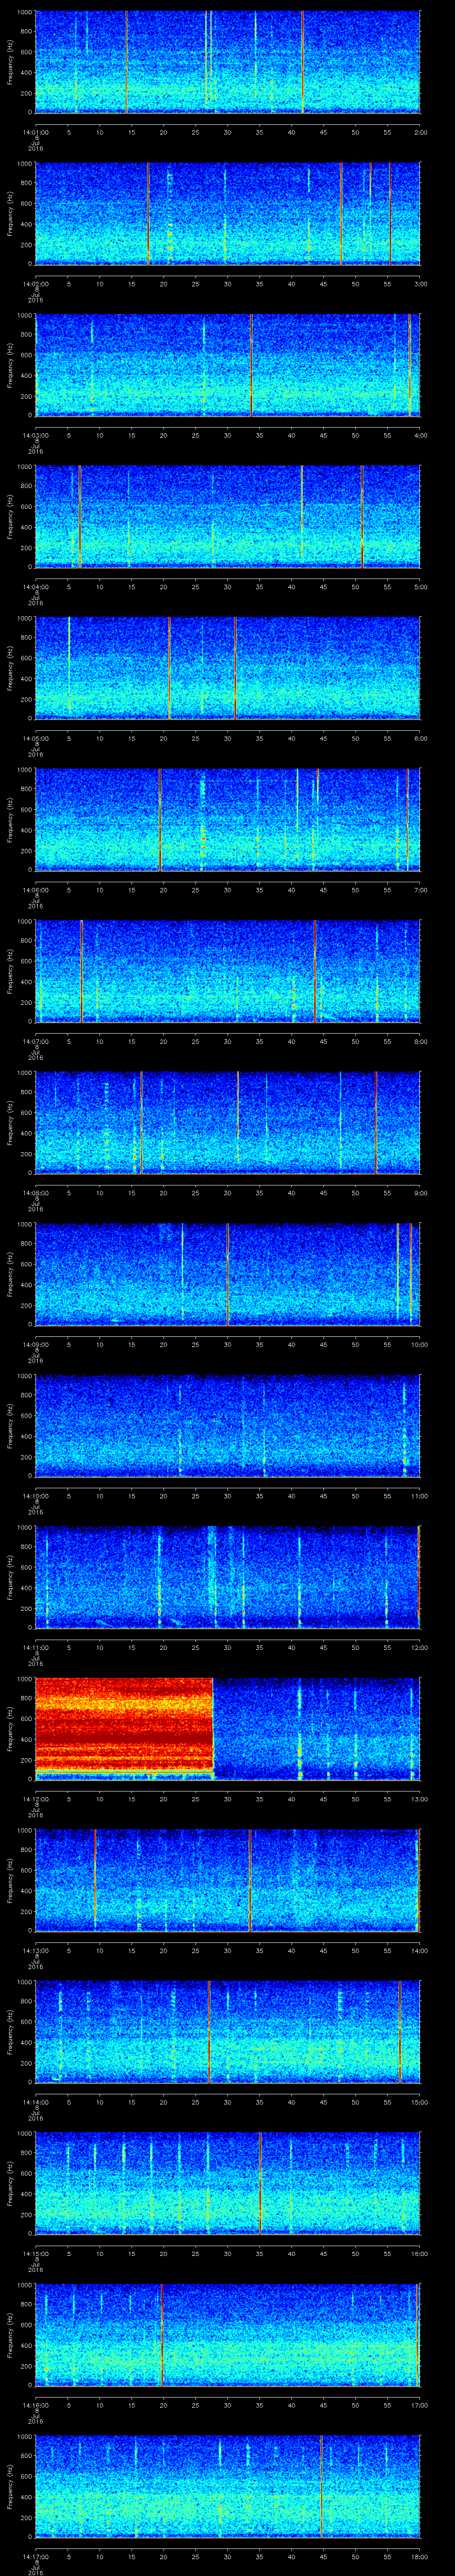The height and width of the screenshot is (2576, 455).
Task: Click the spectrogram panel starting at 14:08:00
Action: click(227, 1122)
